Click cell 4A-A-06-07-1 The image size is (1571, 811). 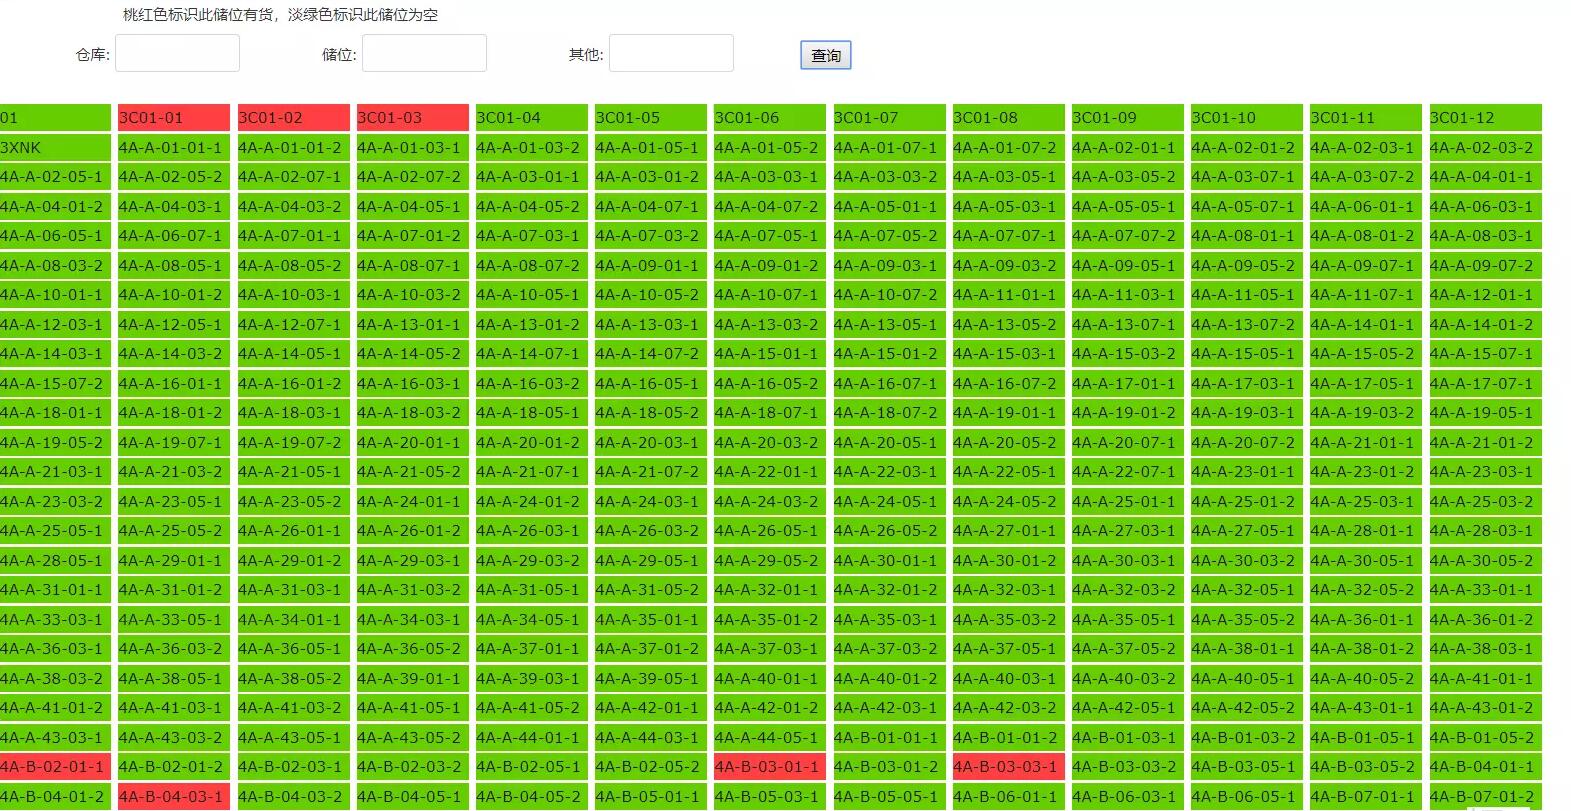pyautogui.click(x=174, y=236)
